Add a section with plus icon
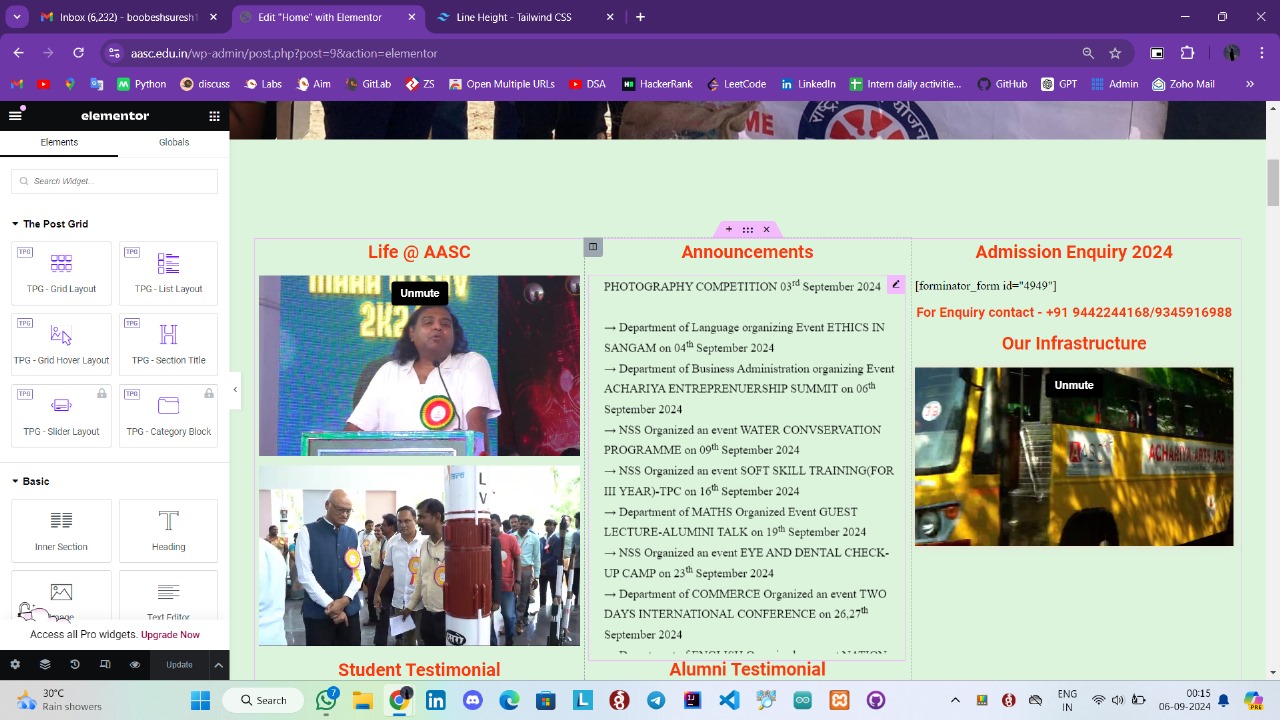This screenshot has width=1280, height=720. (728, 230)
